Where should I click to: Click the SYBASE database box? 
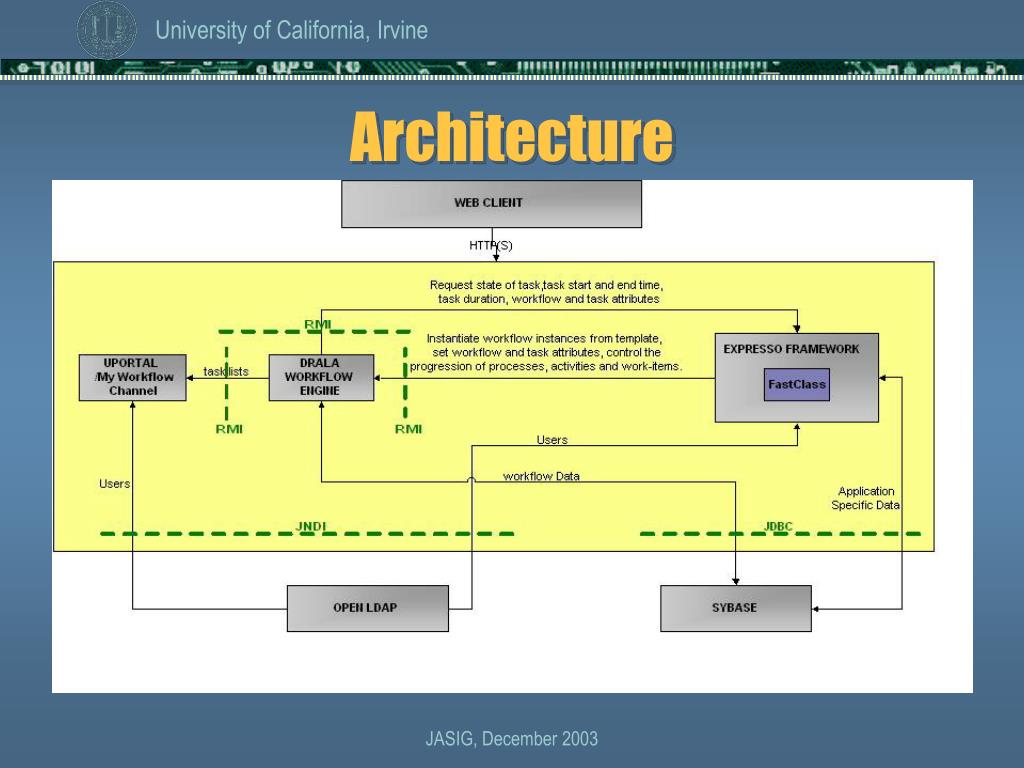pos(736,608)
